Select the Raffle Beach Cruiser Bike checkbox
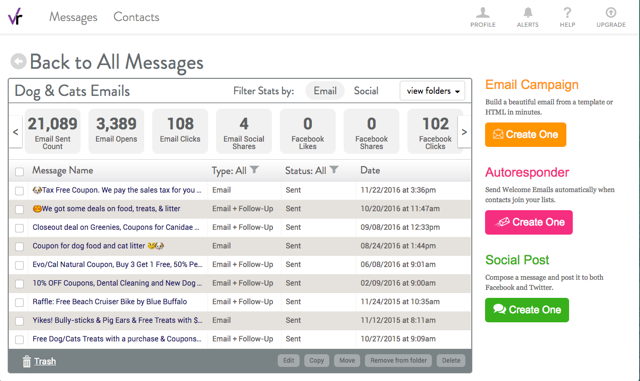This screenshot has width=640, height=381. click(19, 302)
